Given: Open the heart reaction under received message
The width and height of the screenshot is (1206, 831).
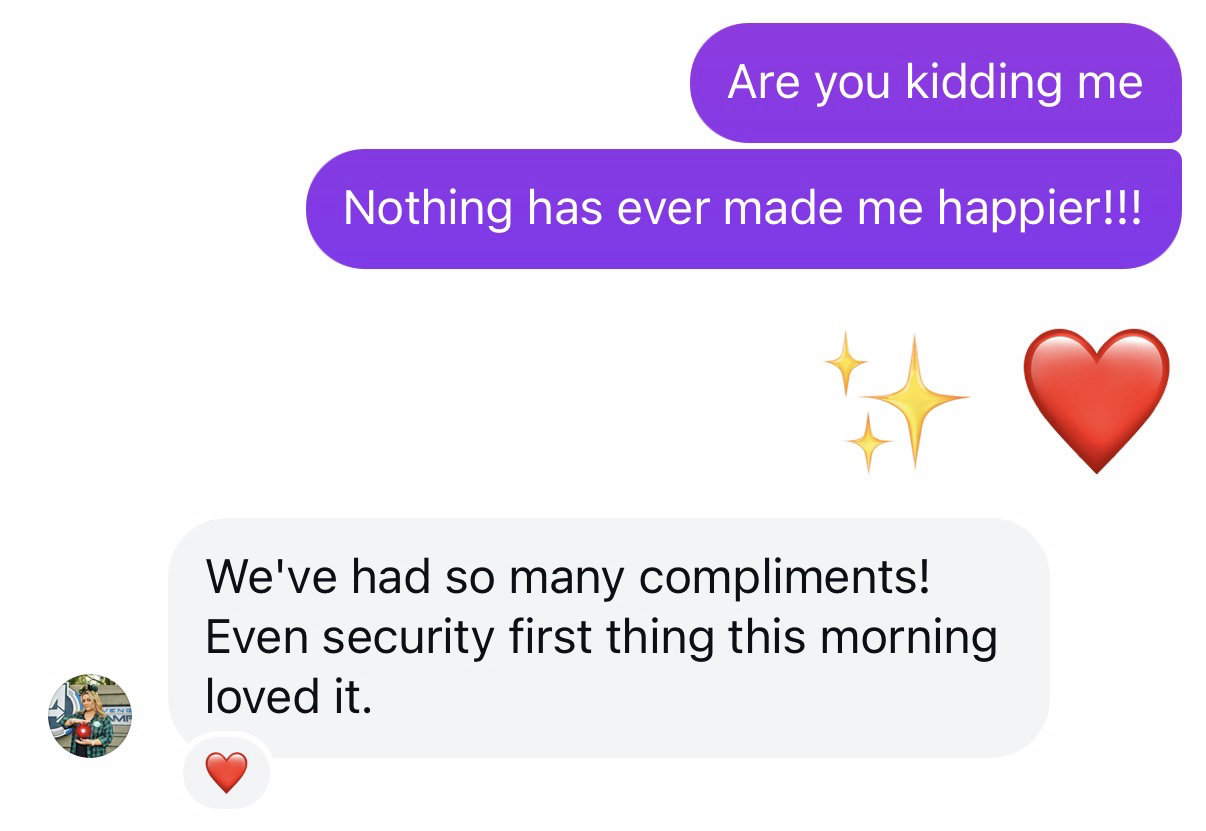Looking at the screenshot, I should pyautogui.click(x=226, y=772).
